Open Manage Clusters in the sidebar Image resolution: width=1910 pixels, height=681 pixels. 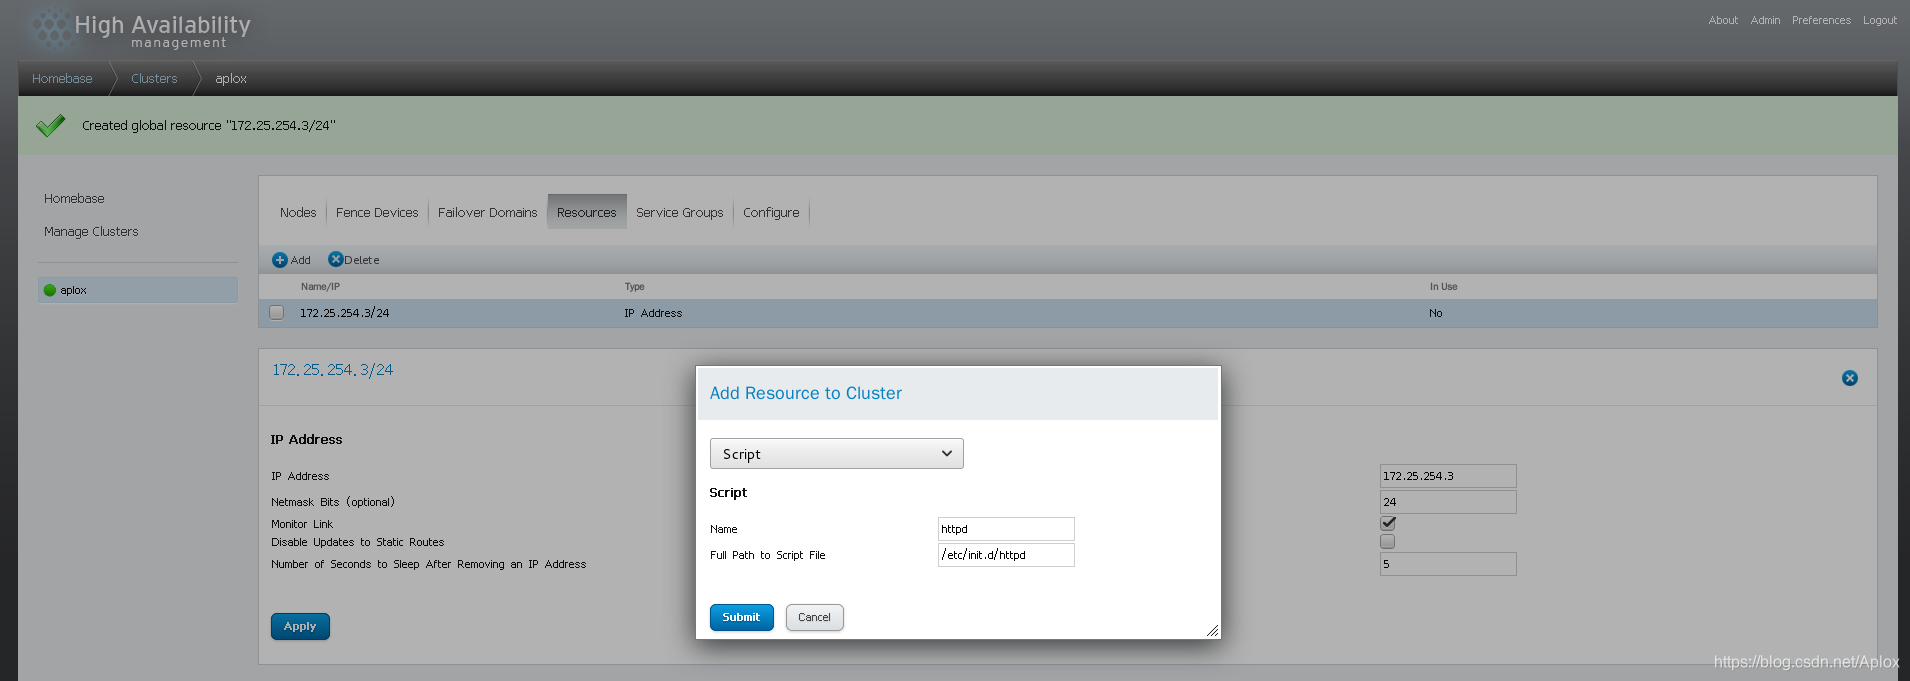91,231
